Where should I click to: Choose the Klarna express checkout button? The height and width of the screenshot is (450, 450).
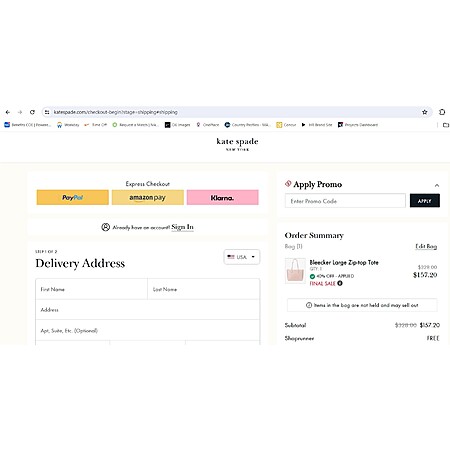point(222,197)
